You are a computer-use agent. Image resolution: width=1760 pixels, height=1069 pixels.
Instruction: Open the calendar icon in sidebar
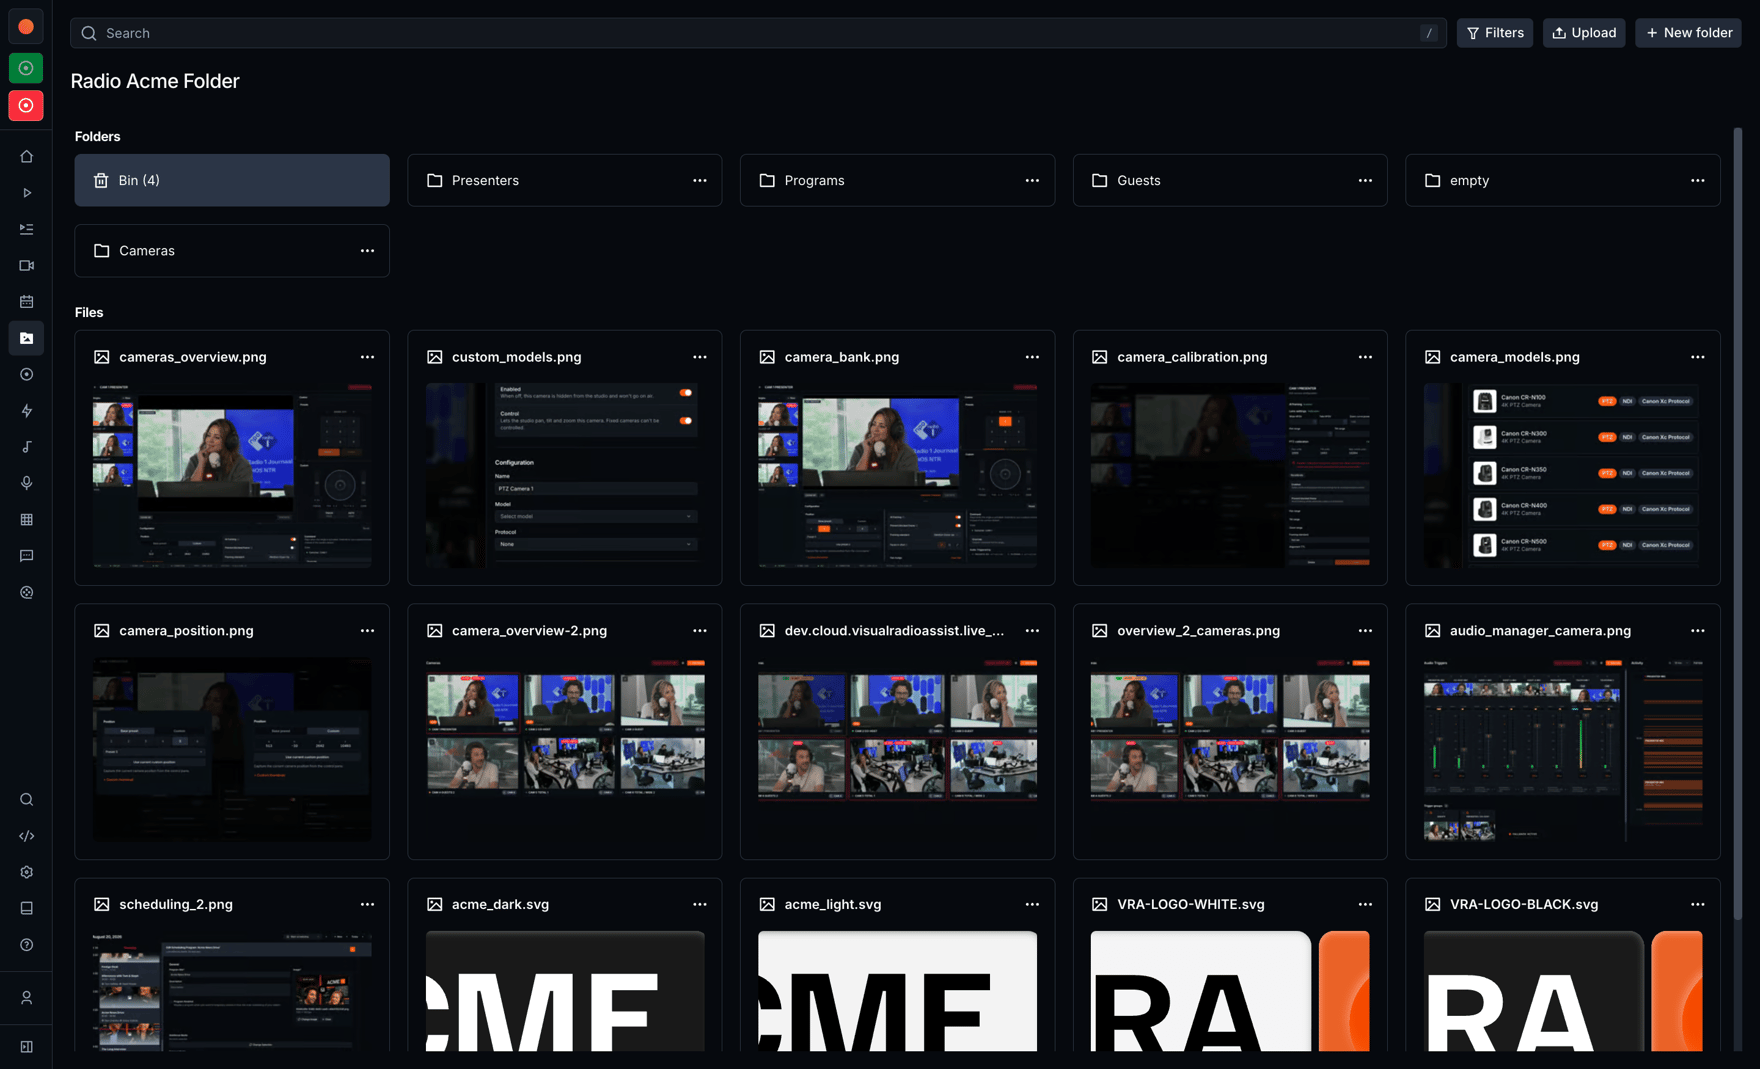point(27,301)
